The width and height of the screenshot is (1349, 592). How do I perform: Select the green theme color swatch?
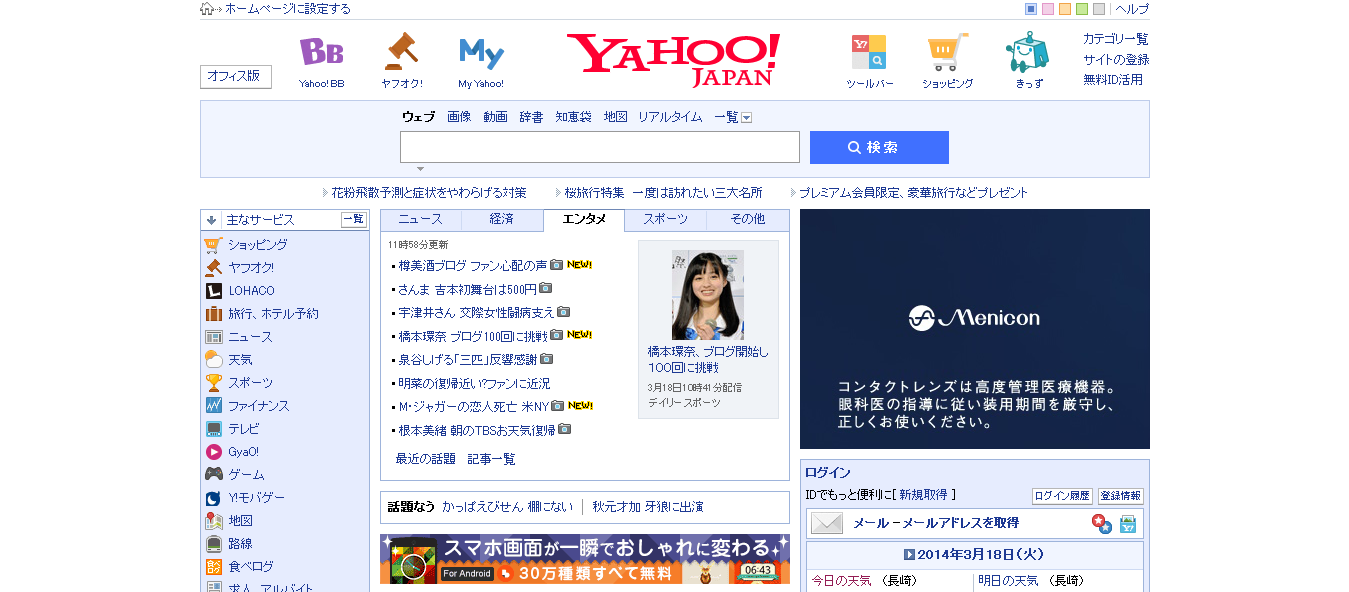click(1082, 9)
